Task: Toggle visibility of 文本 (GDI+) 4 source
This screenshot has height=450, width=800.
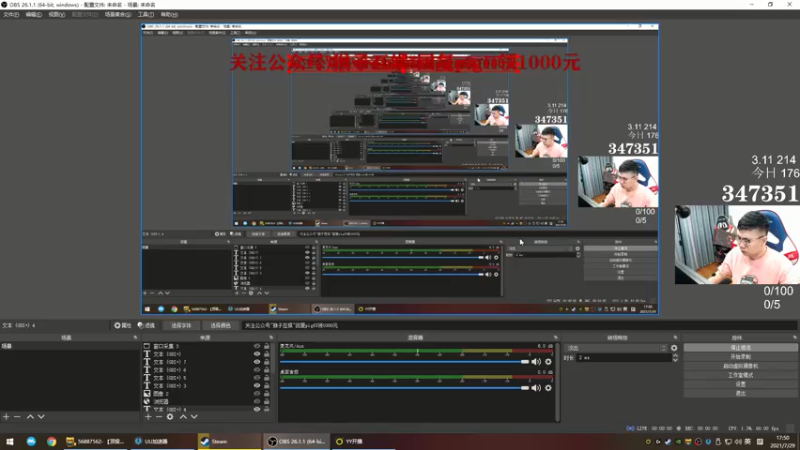Action: [x=257, y=409]
